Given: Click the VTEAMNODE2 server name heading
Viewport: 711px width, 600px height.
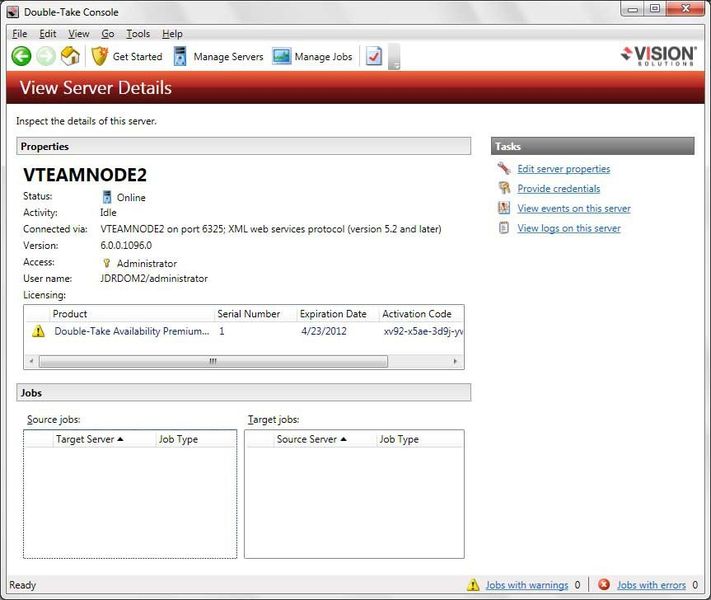Looking at the screenshot, I should tap(85, 175).
